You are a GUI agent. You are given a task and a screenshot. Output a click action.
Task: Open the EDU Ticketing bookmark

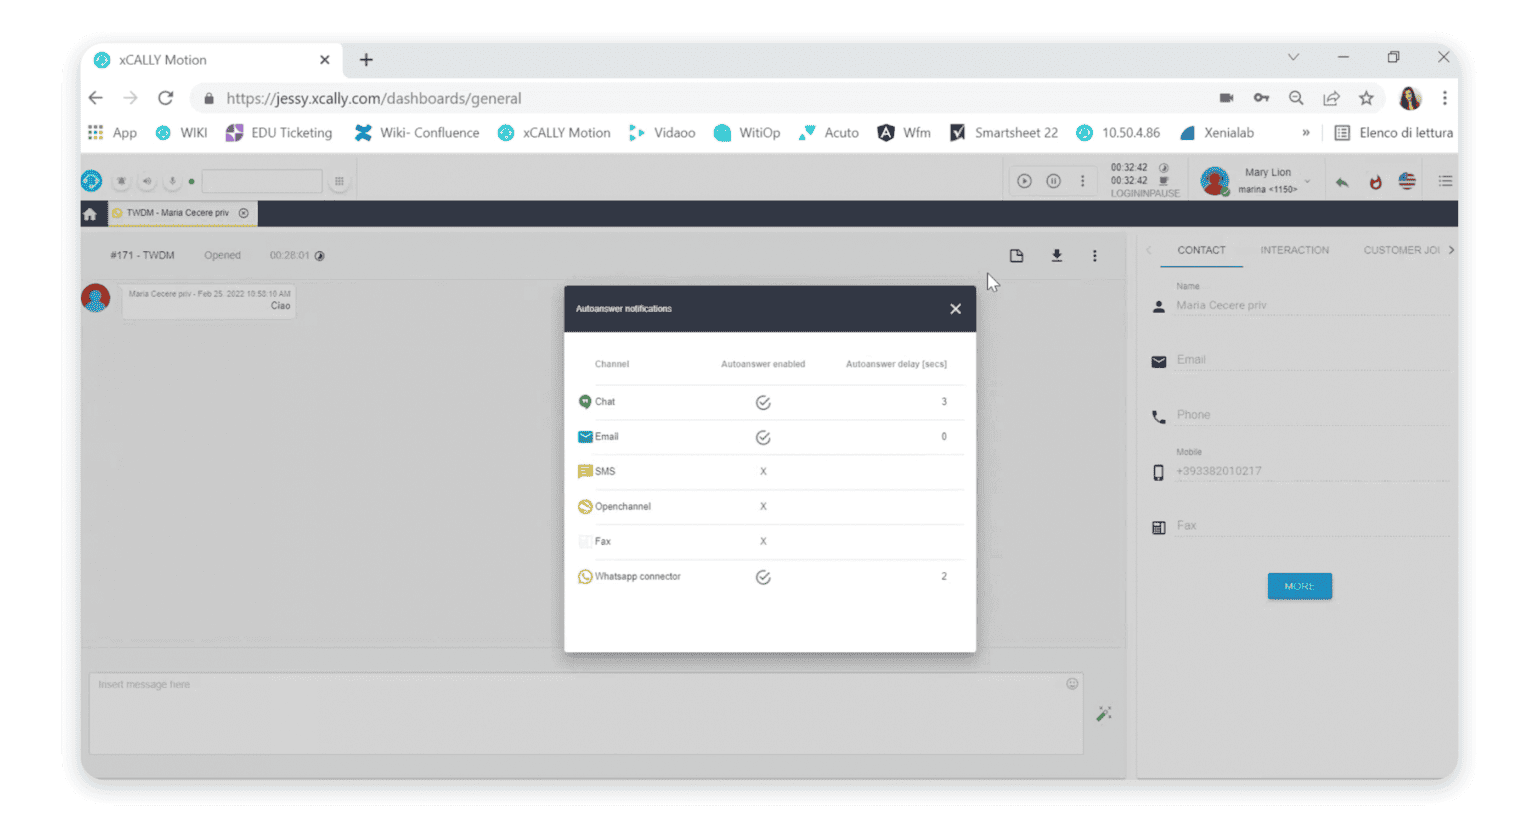click(279, 133)
